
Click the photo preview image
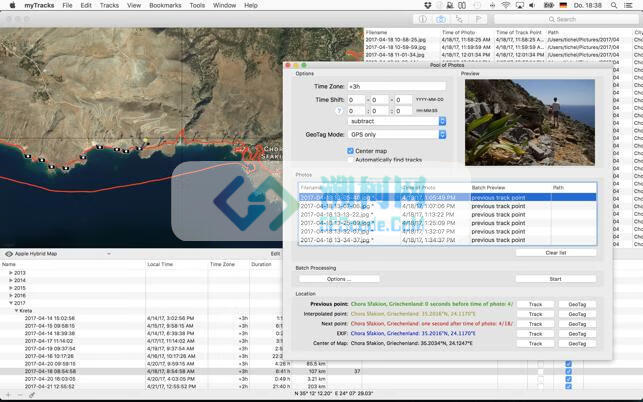[x=530, y=122]
